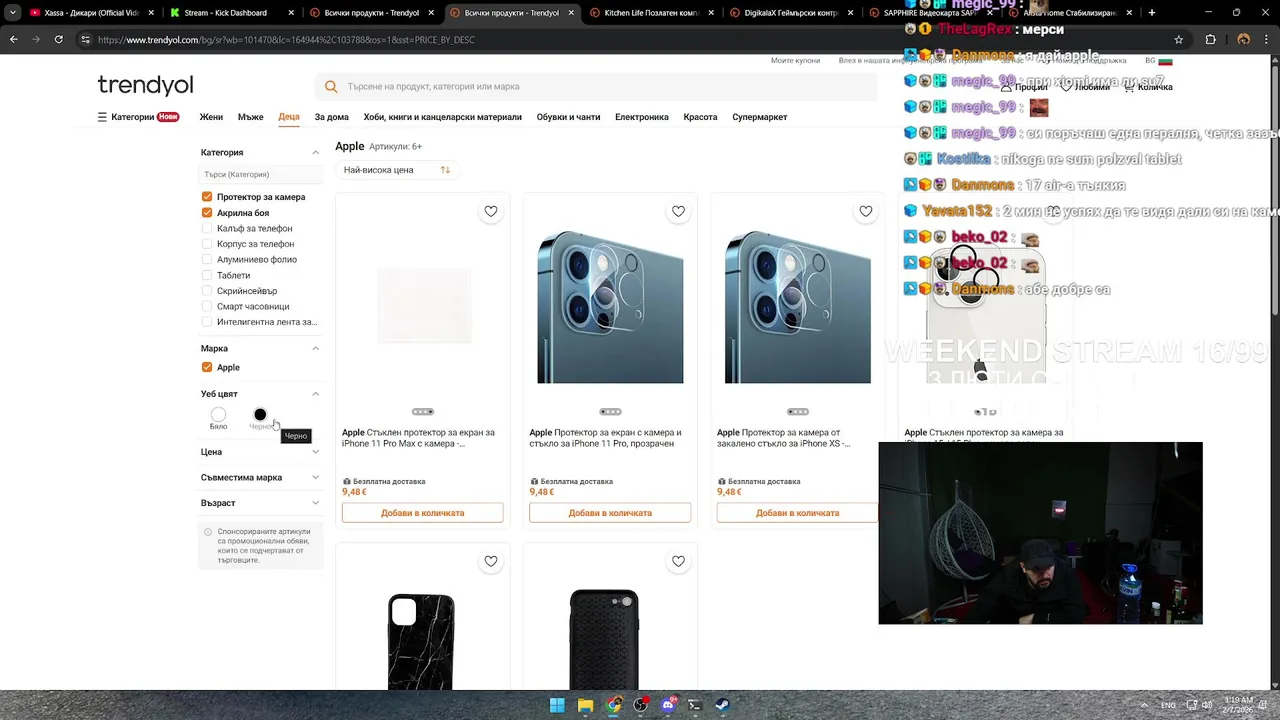Open Windows Start menu
Viewport: 1280px width, 720px height.
point(557,705)
